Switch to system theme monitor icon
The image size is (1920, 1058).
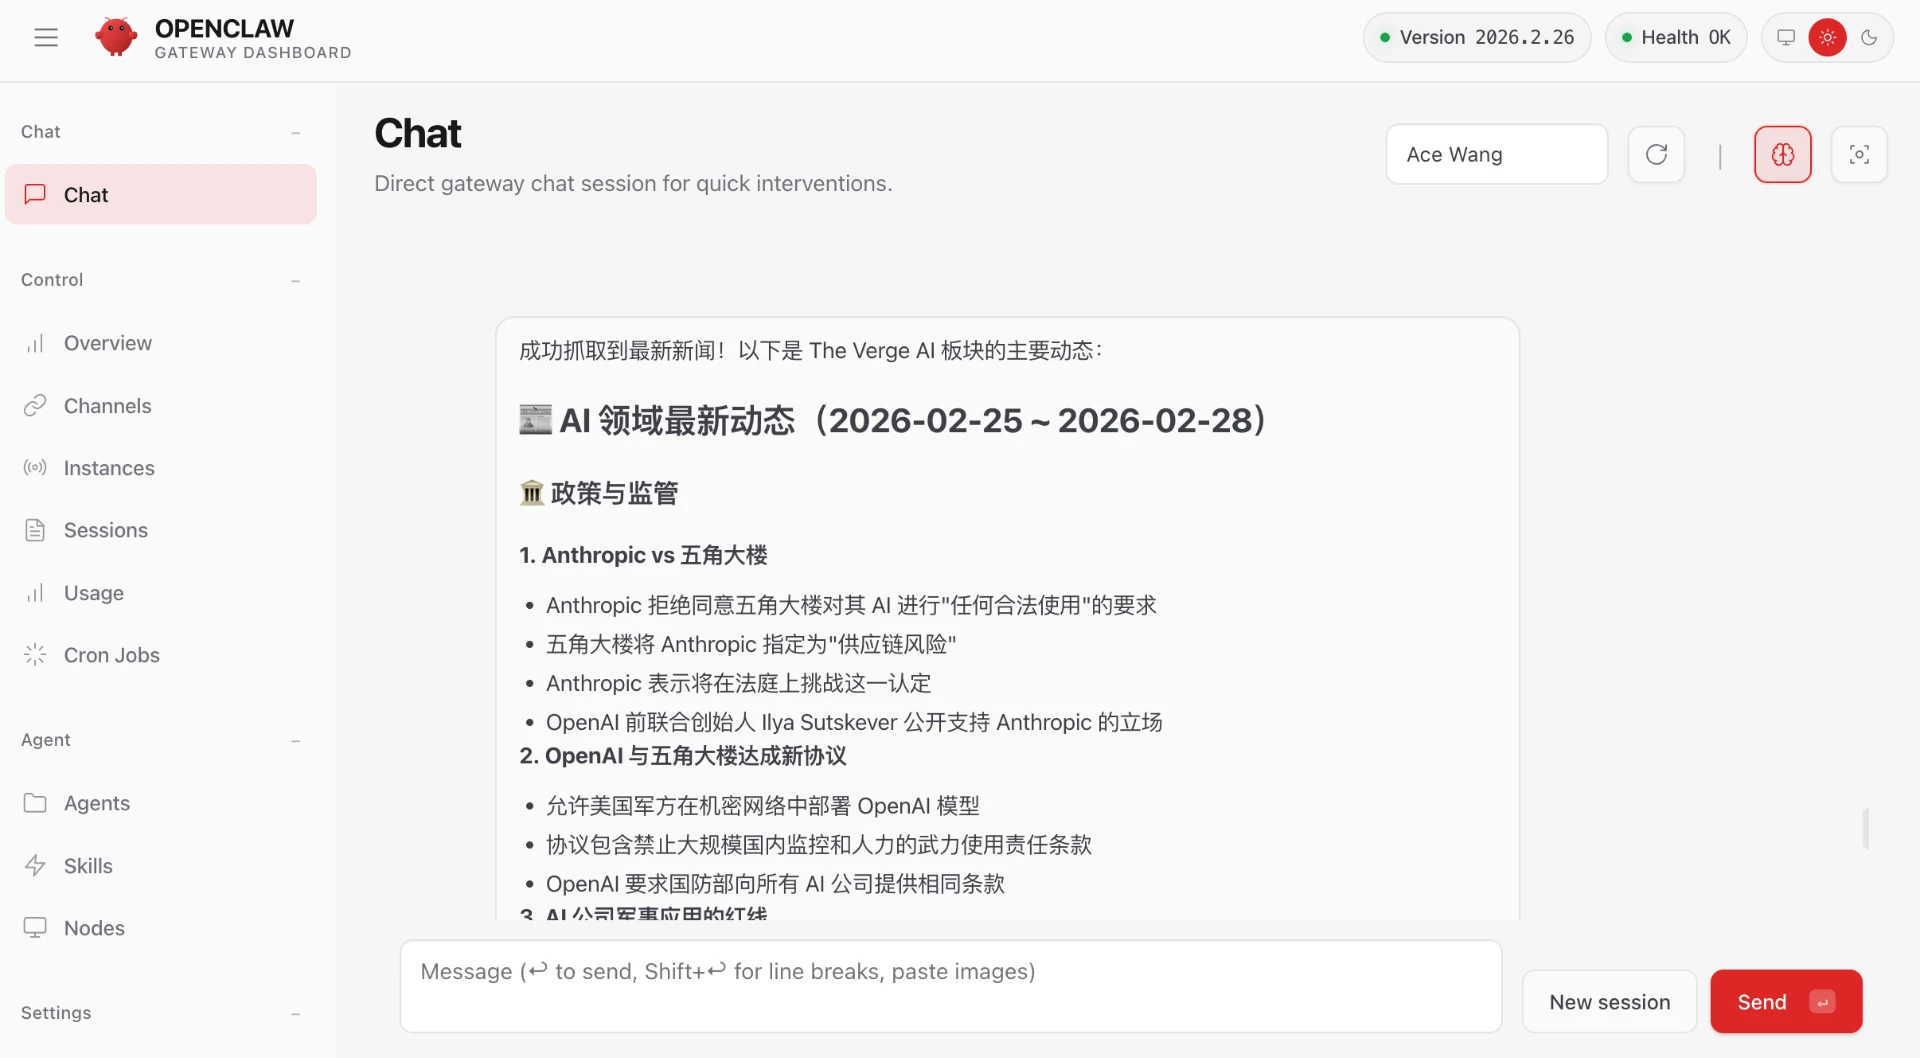tap(1786, 38)
